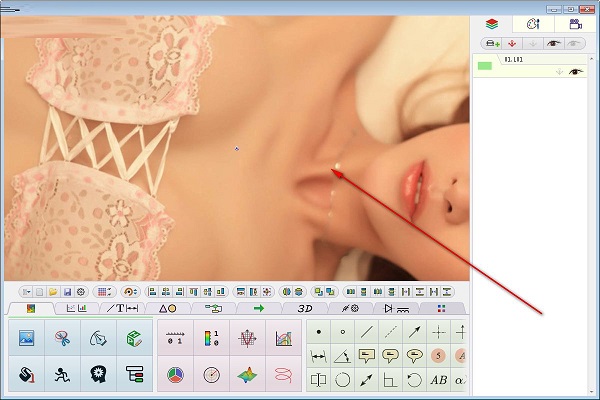Image resolution: width=600 pixels, height=400 pixels.
Task: Select the scissors crop tool
Action: (62, 338)
